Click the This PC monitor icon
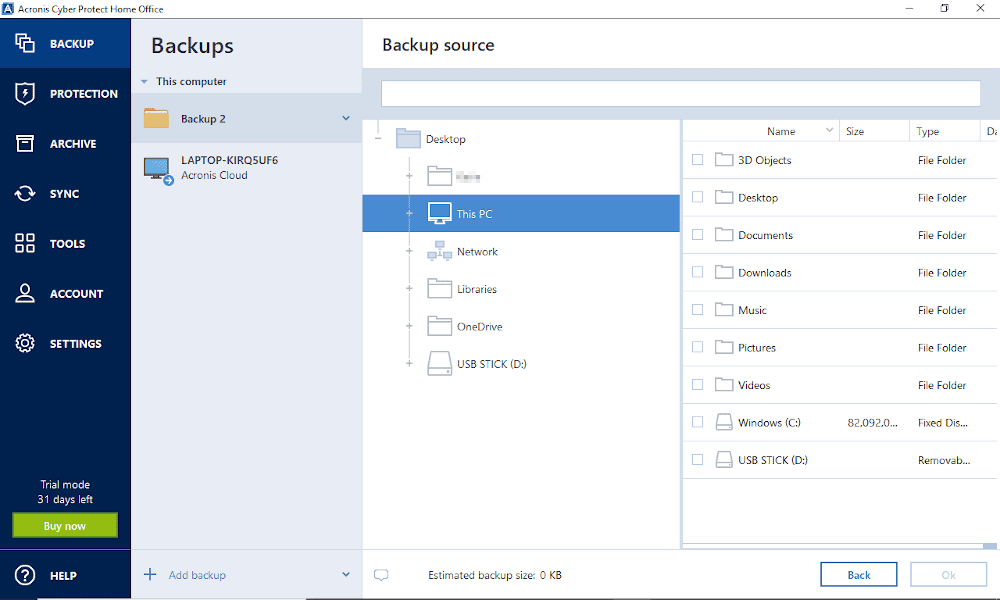 pyautogui.click(x=439, y=214)
